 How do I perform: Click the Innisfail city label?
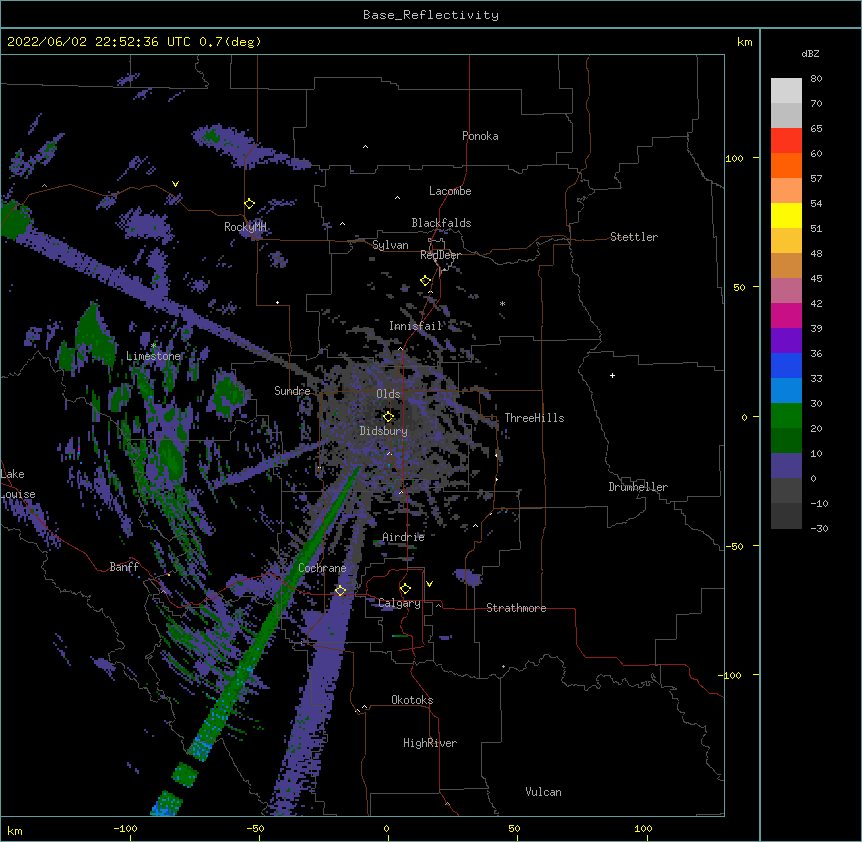pos(416,326)
